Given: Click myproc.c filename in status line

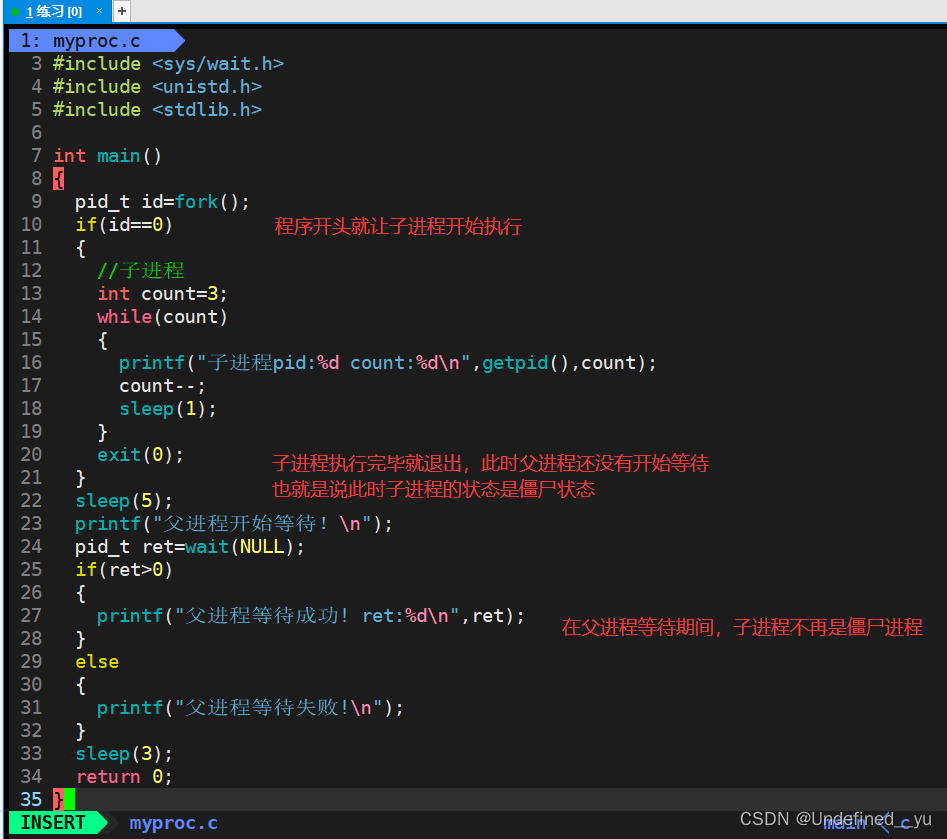Looking at the screenshot, I should tap(173, 823).
